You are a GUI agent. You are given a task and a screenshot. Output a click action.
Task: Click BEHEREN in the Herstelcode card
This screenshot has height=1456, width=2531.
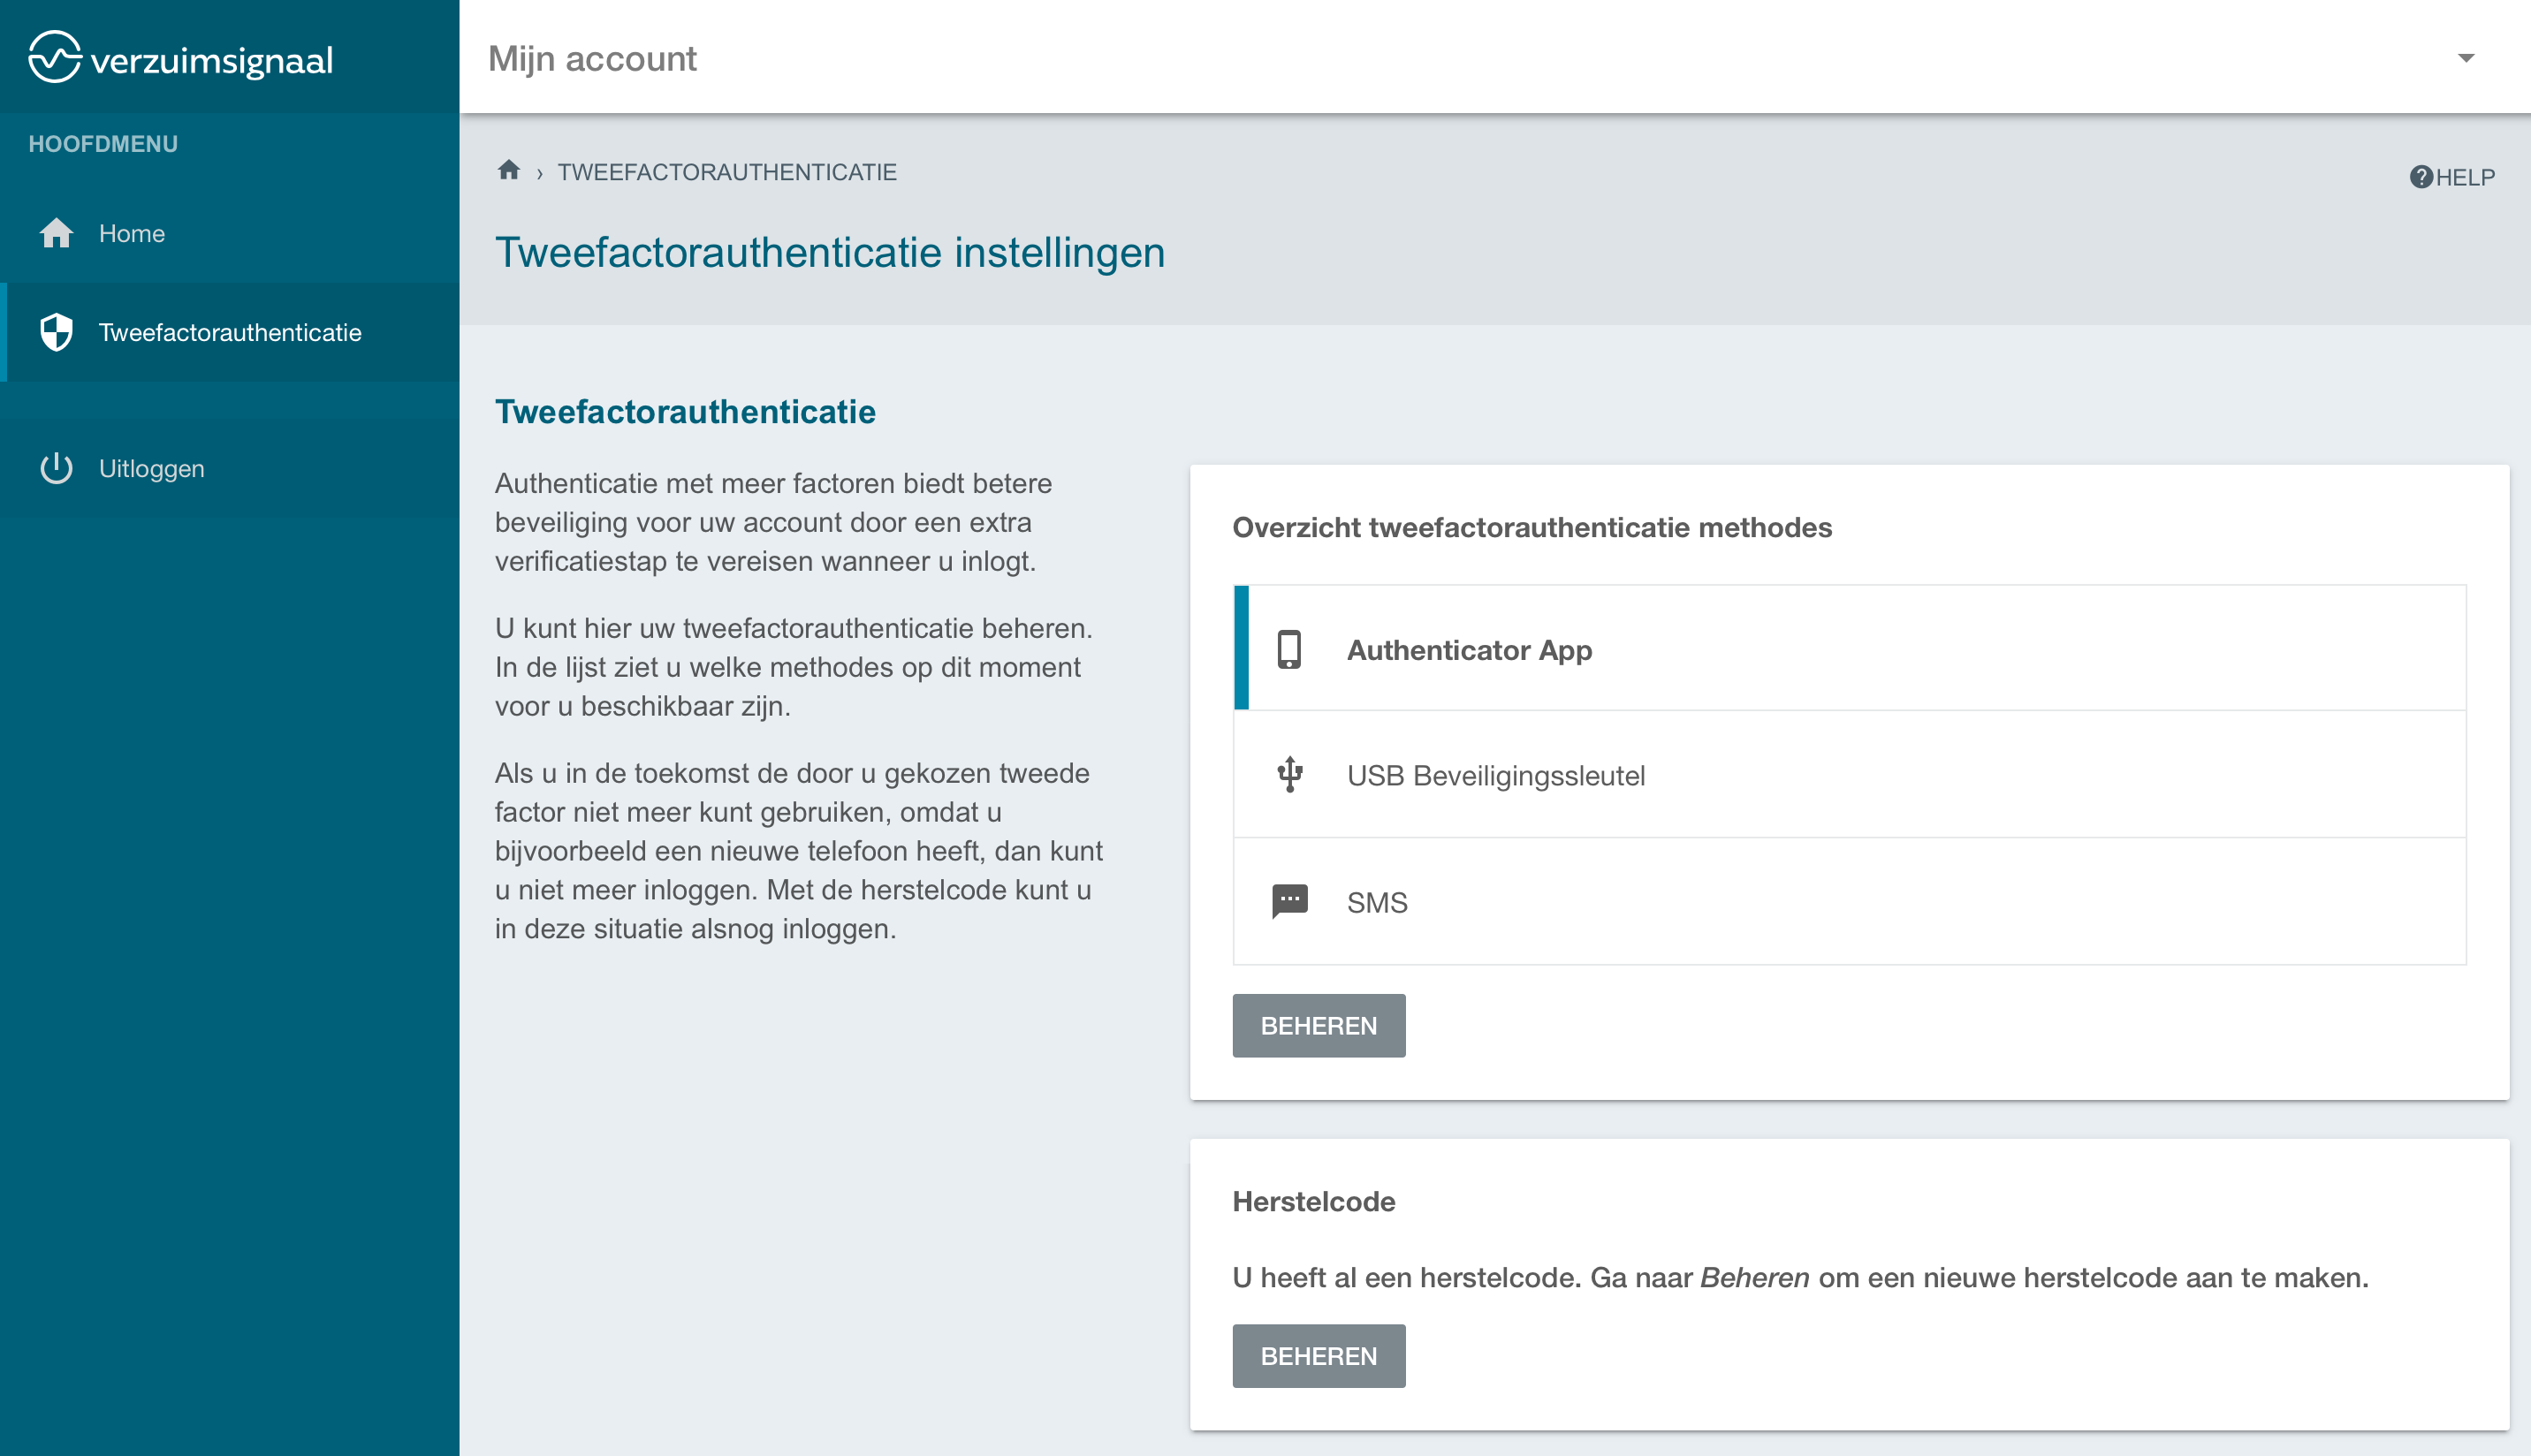(1318, 1355)
